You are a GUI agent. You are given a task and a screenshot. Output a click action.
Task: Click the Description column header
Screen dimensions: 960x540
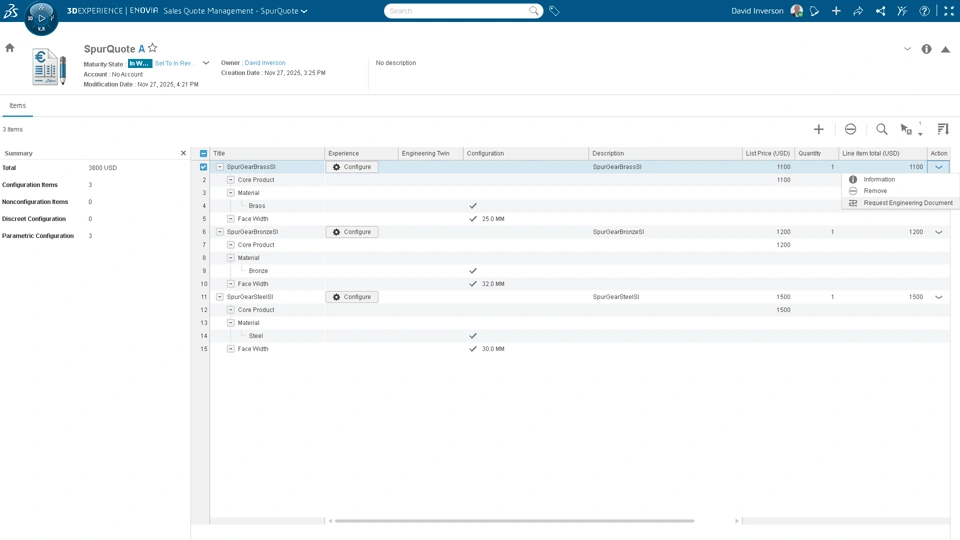[665, 153]
